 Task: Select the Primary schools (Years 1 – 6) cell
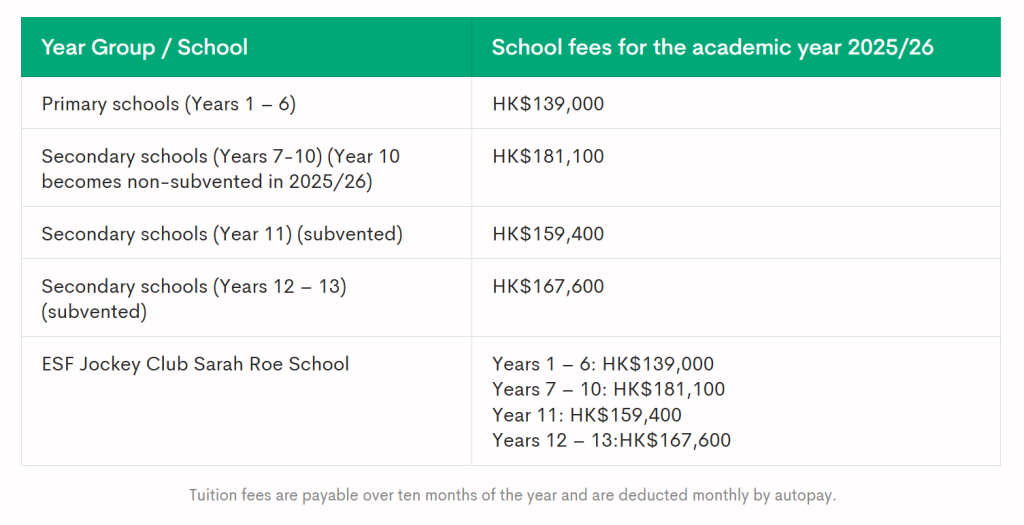(168, 104)
